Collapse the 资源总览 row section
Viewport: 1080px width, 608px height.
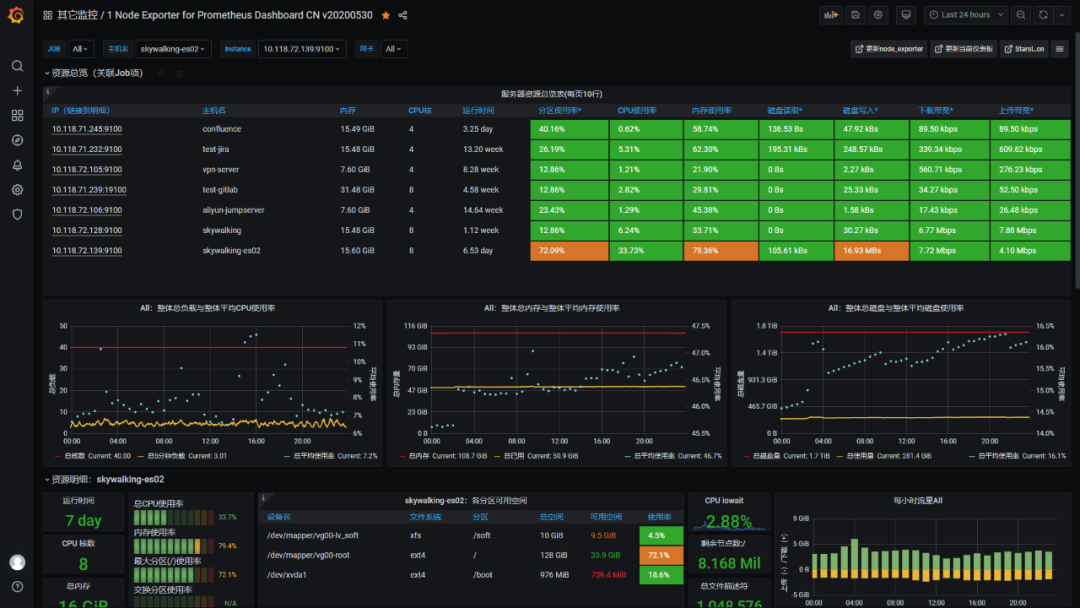94,73
